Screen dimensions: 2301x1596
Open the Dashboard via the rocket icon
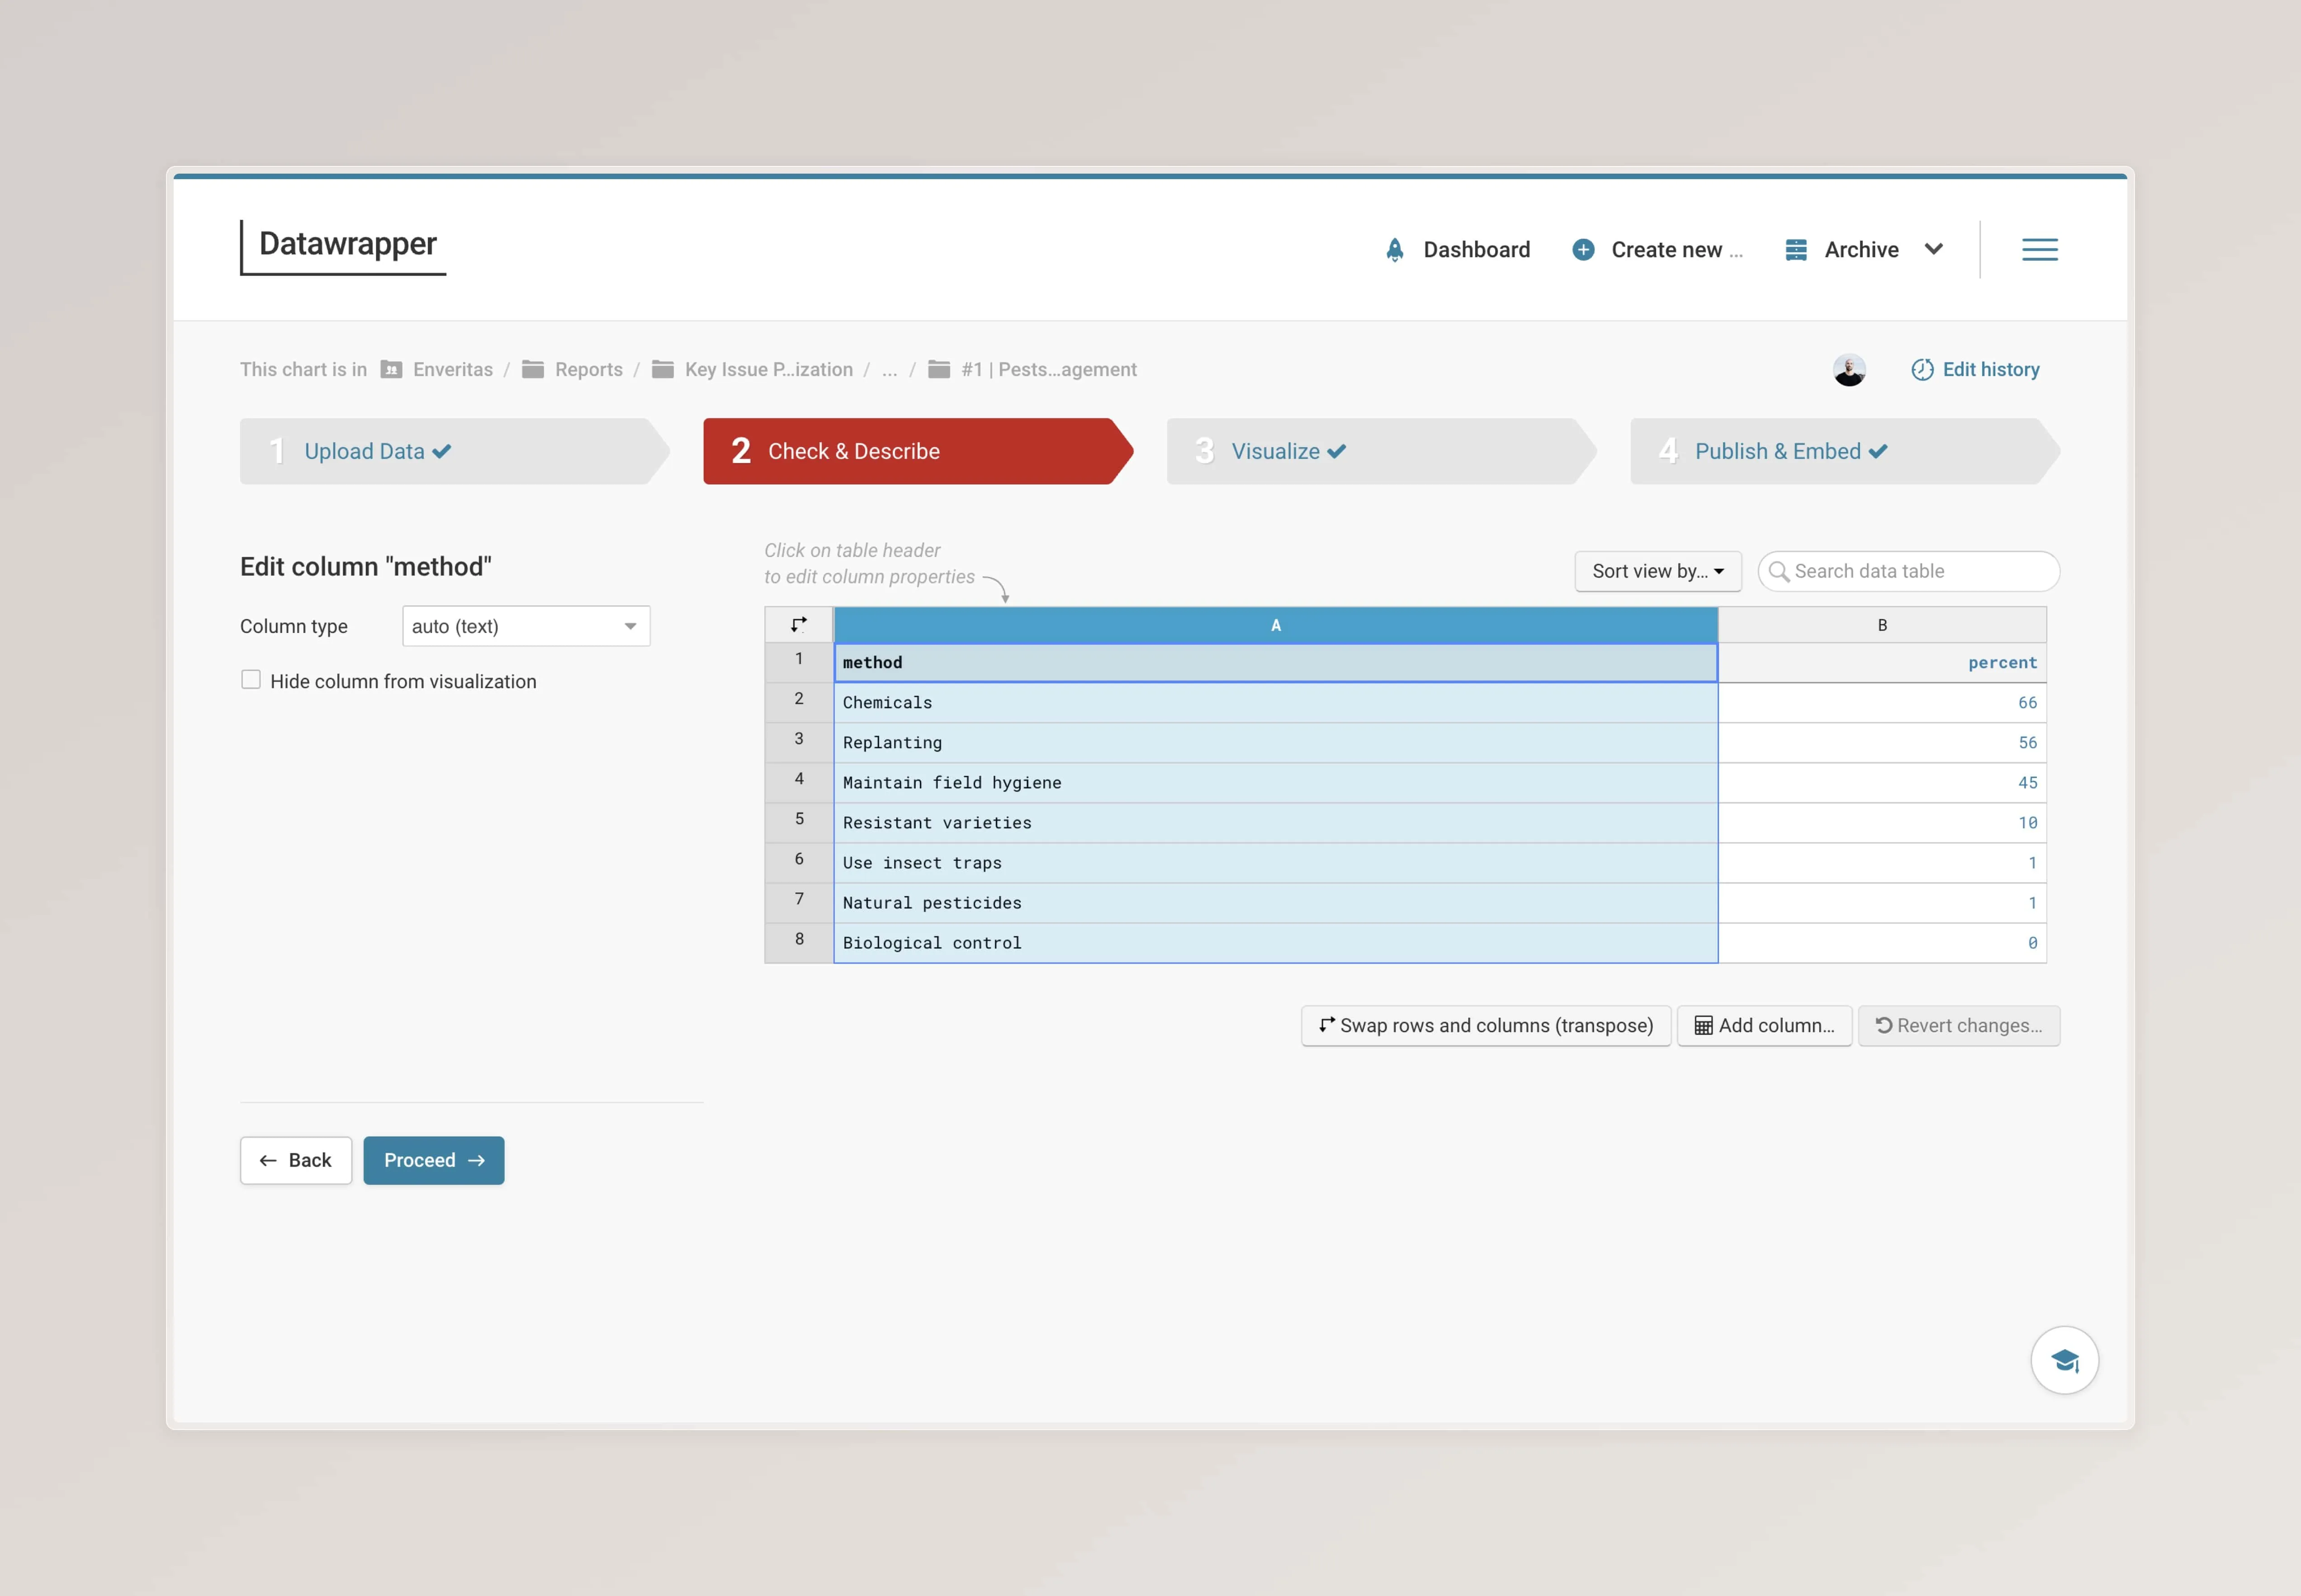pyautogui.click(x=1395, y=250)
